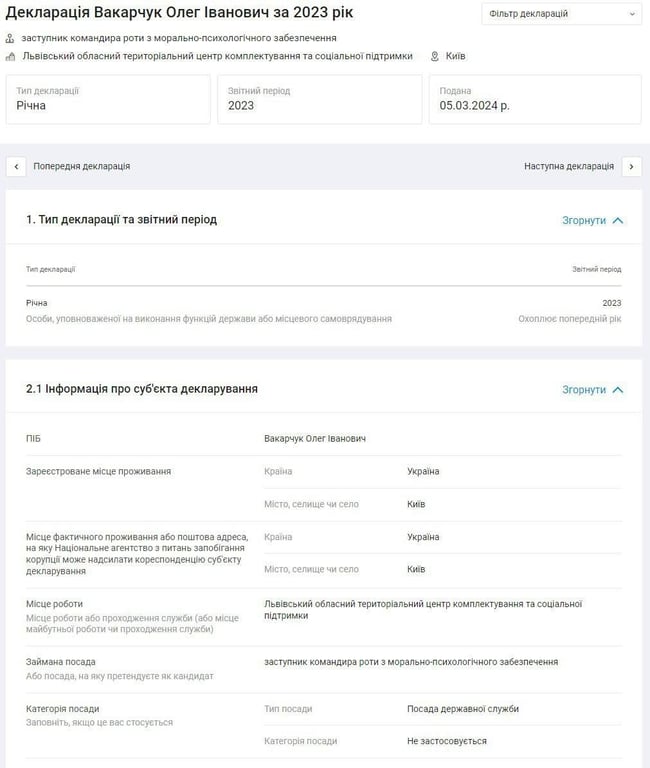650x768 pixels.
Task: Click heading 2.1 Інформація про суб'єкта декларування
Action: pyautogui.click(x=142, y=389)
